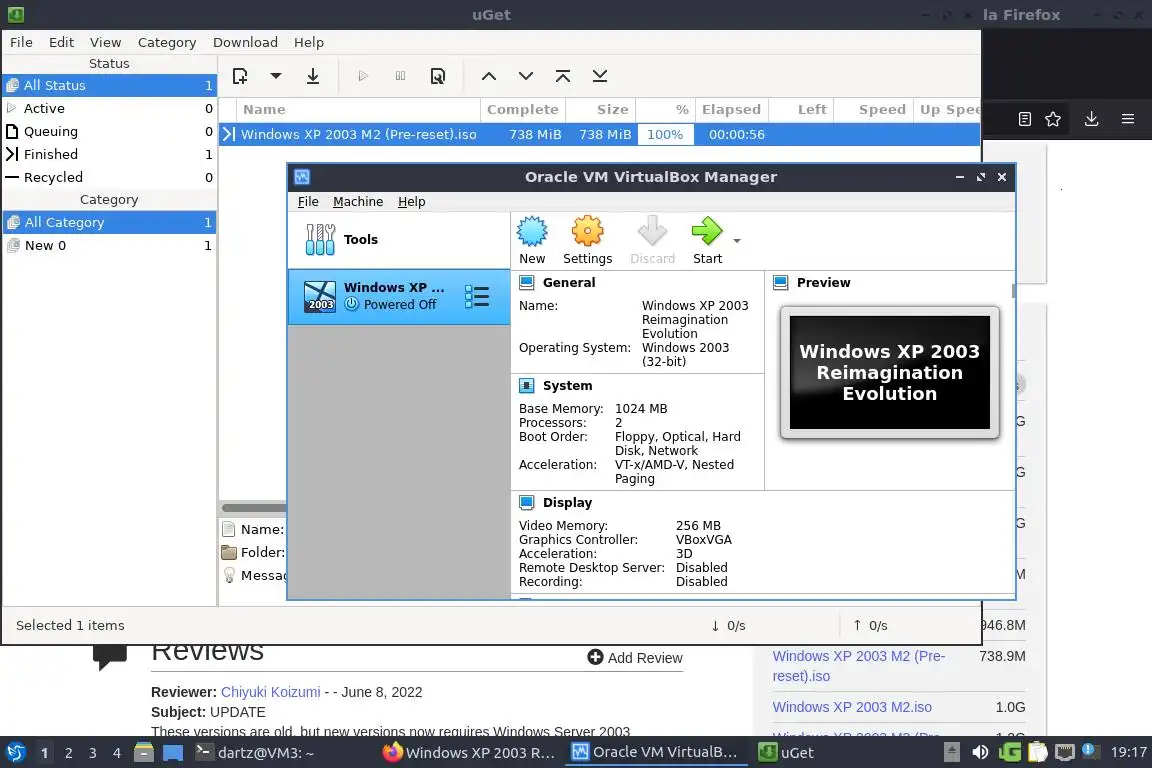Open the uGet Help menu
This screenshot has height=768, width=1152.
[309, 42]
